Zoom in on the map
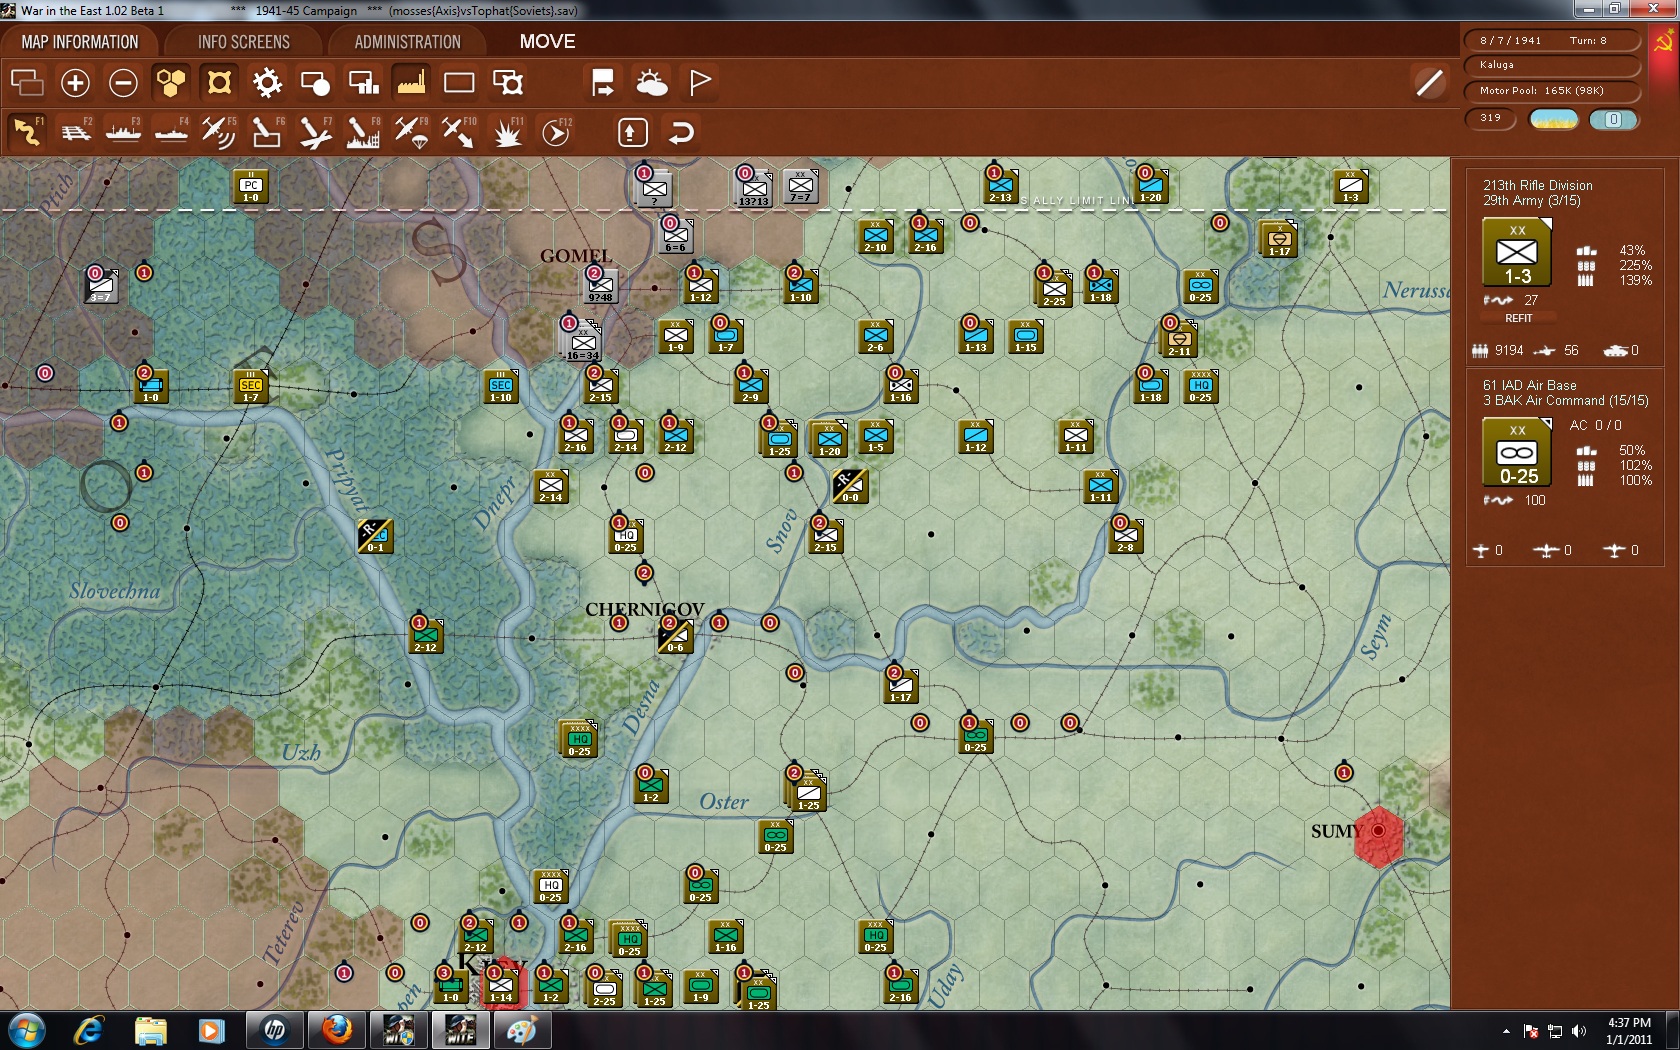Viewport: 1680px width, 1050px height. point(75,82)
